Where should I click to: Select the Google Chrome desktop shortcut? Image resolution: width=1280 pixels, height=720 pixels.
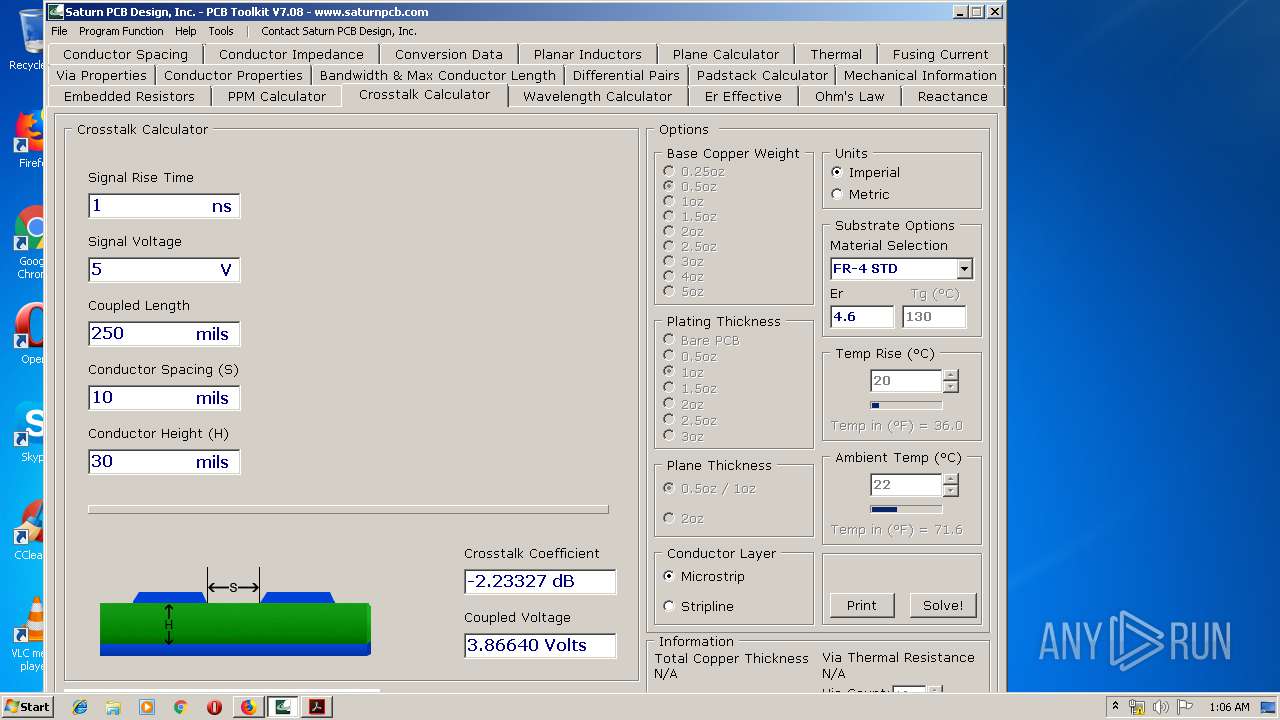(x=29, y=243)
